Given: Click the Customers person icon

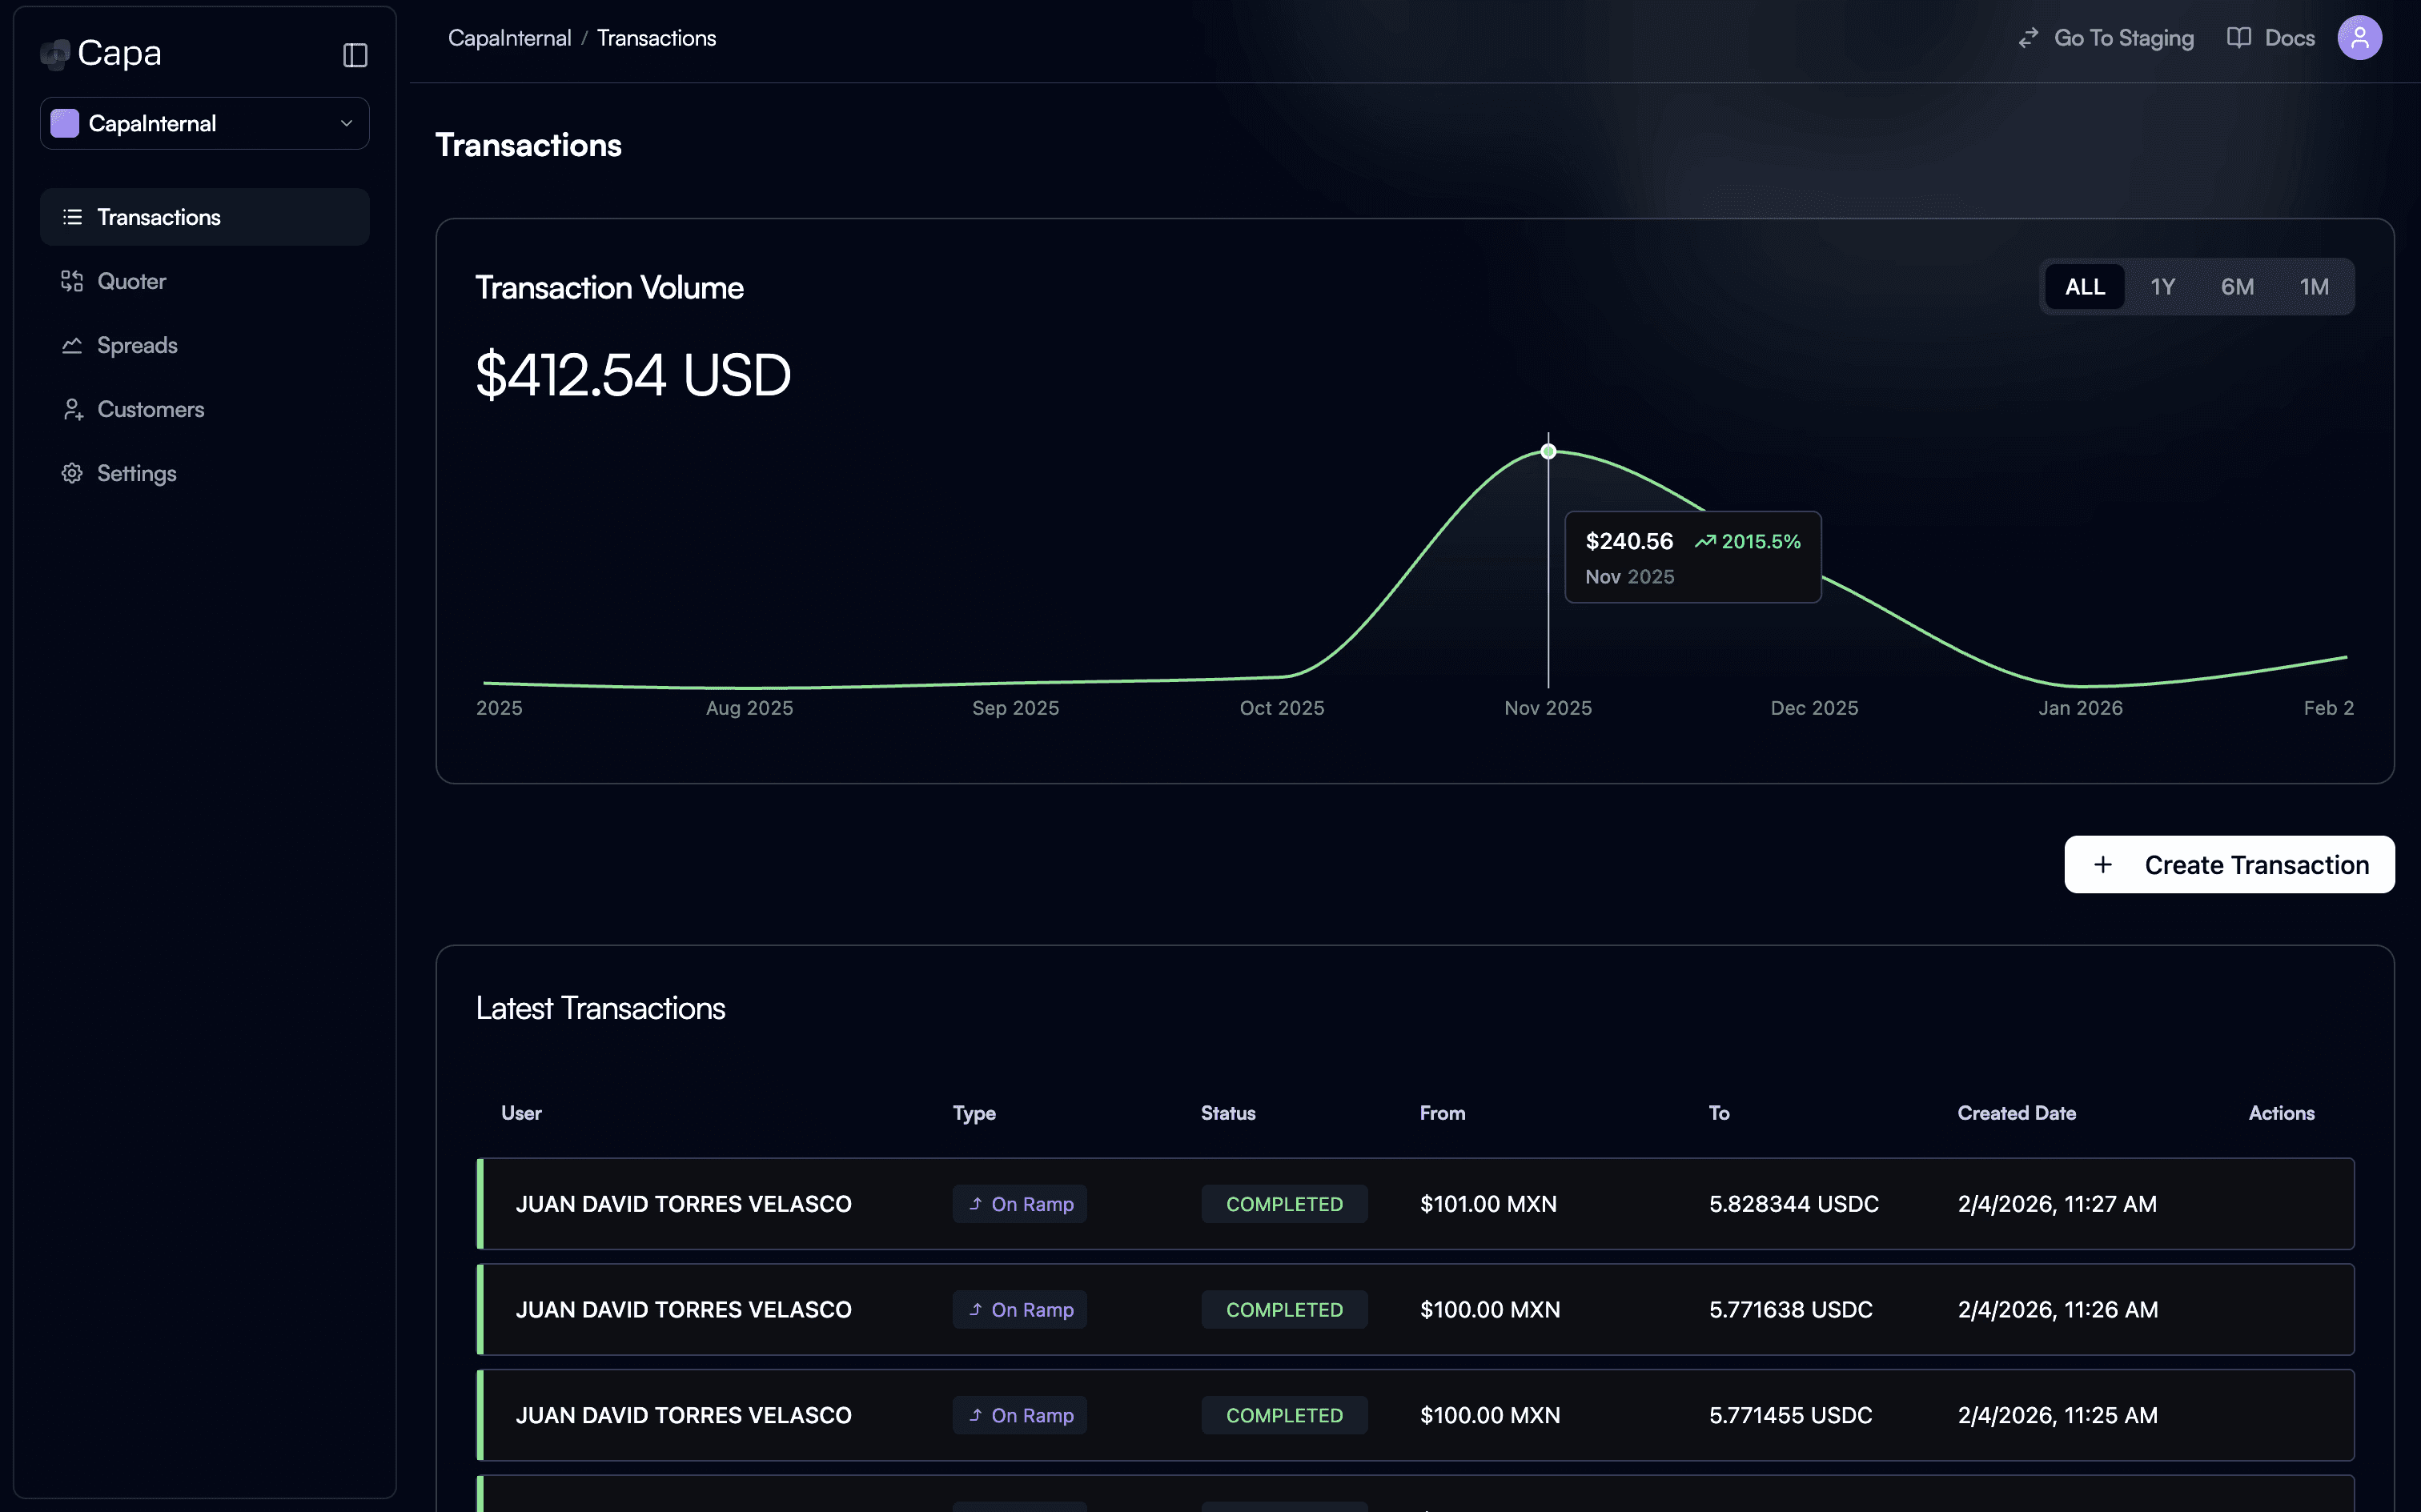Looking at the screenshot, I should click(72, 409).
